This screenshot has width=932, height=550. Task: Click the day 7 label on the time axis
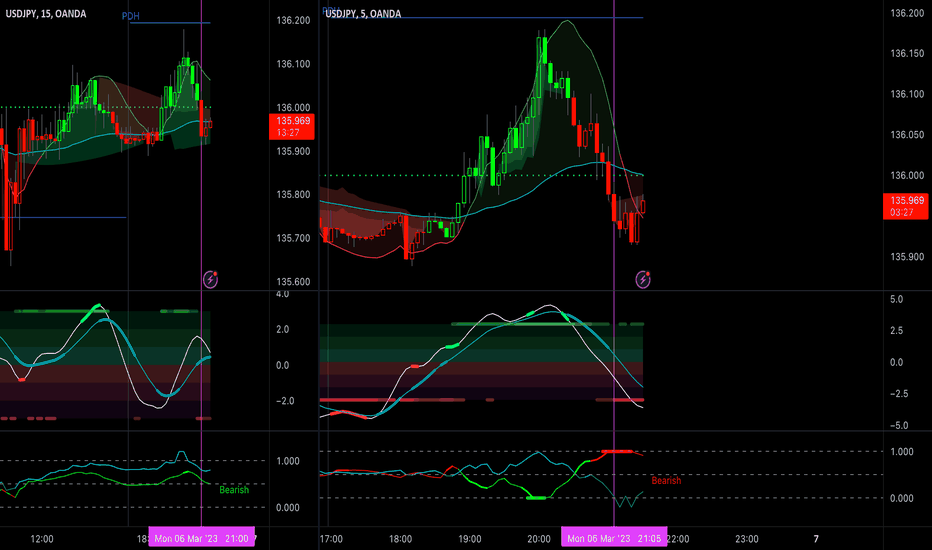click(816, 539)
